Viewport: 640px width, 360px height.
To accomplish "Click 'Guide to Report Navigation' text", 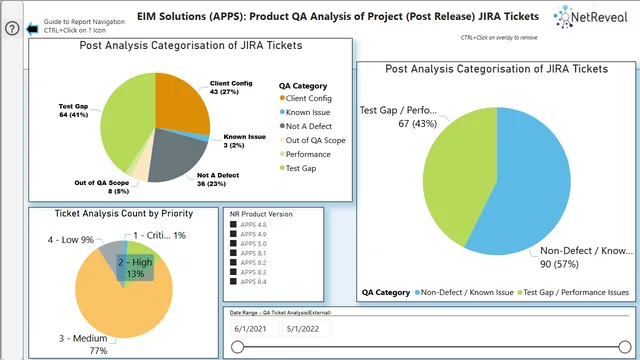I will pyautogui.click(x=84, y=22).
